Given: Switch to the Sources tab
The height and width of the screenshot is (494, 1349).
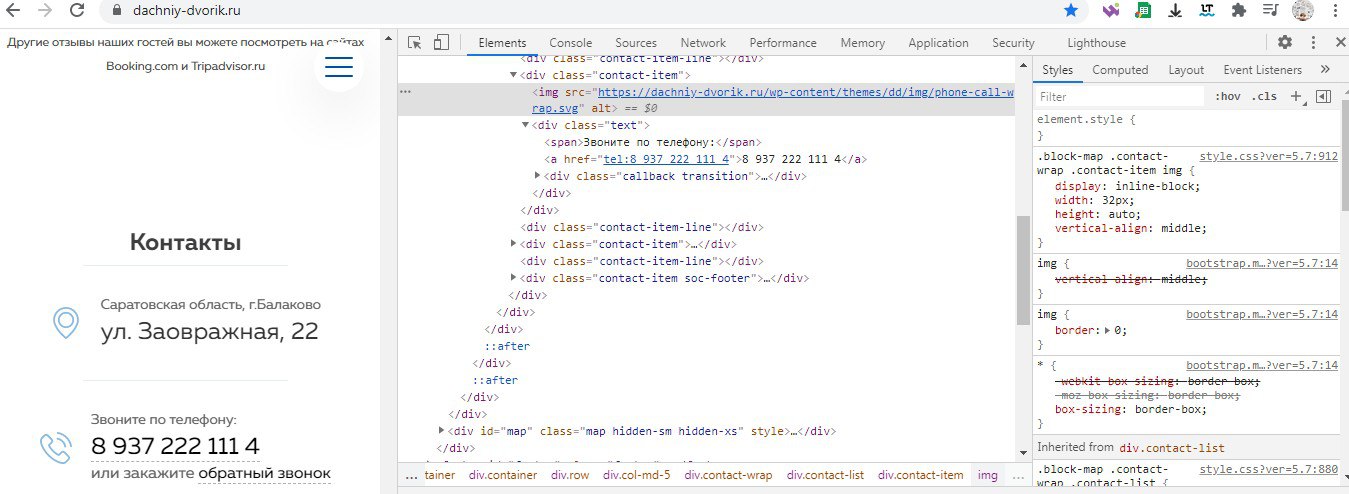Looking at the screenshot, I should (636, 43).
